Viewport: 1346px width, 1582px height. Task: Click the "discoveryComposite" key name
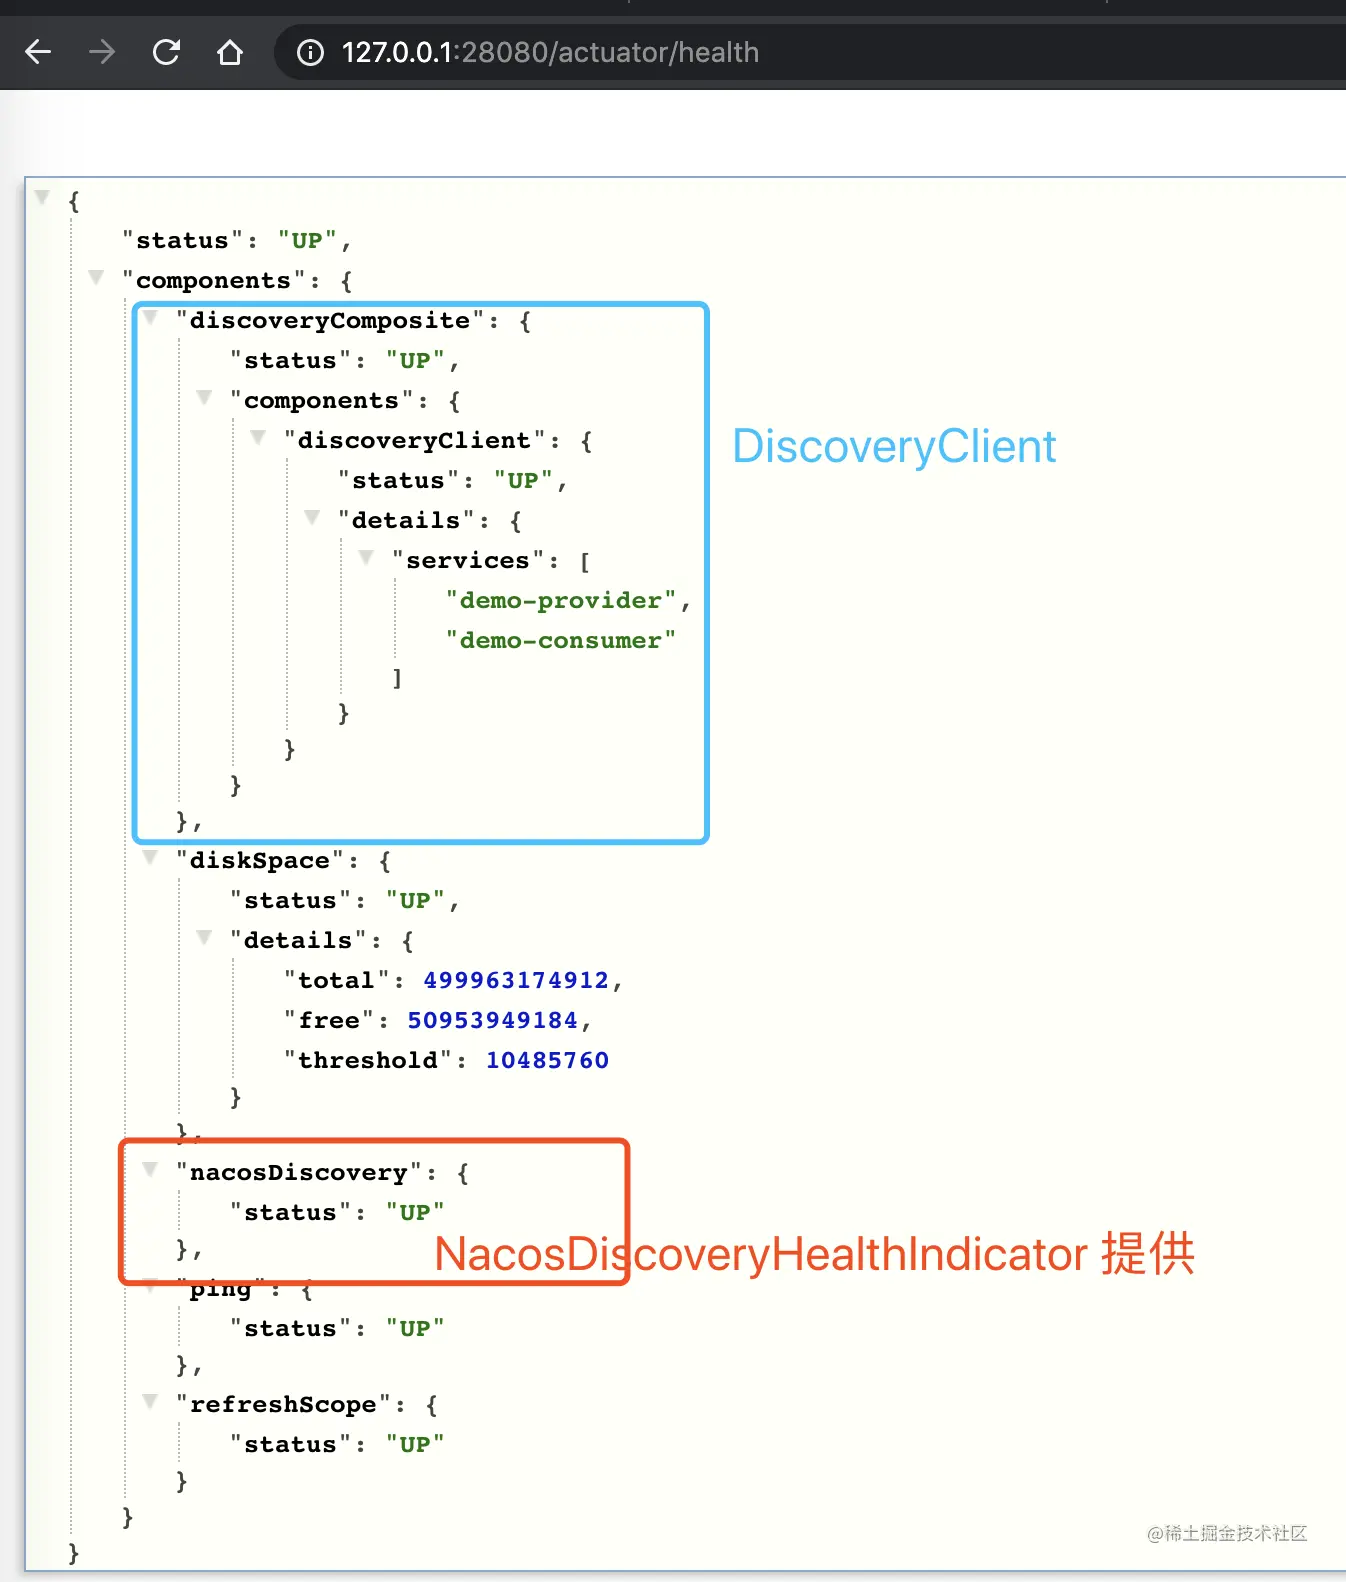(x=330, y=320)
